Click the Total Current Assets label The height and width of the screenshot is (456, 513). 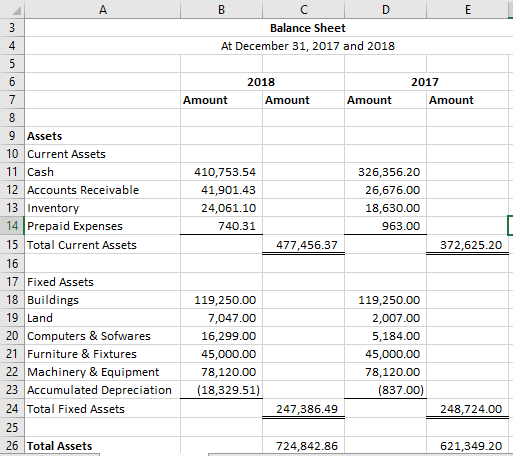point(82,245)
